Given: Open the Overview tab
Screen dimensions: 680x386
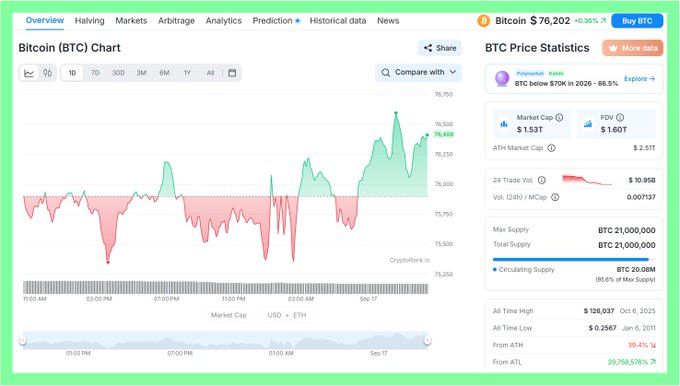Looking at the screenshot, I should point(45,20).
